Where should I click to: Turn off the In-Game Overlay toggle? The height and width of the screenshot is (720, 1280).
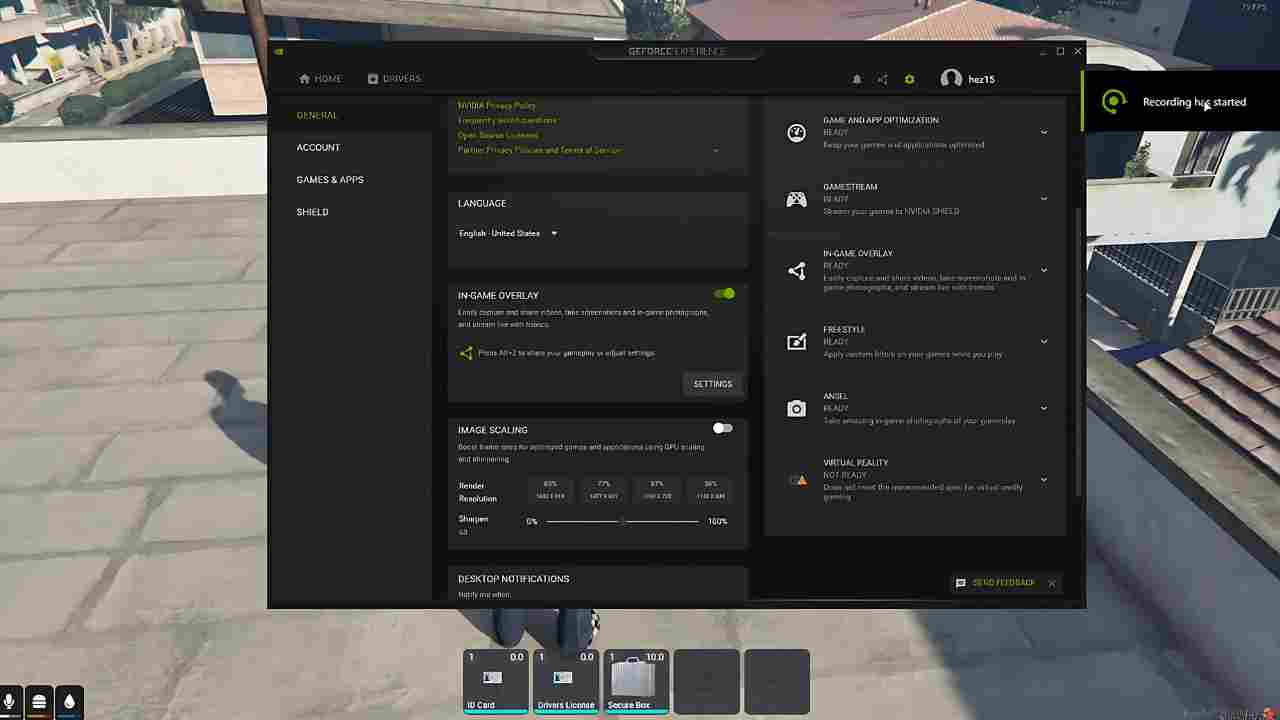(724, 293)
